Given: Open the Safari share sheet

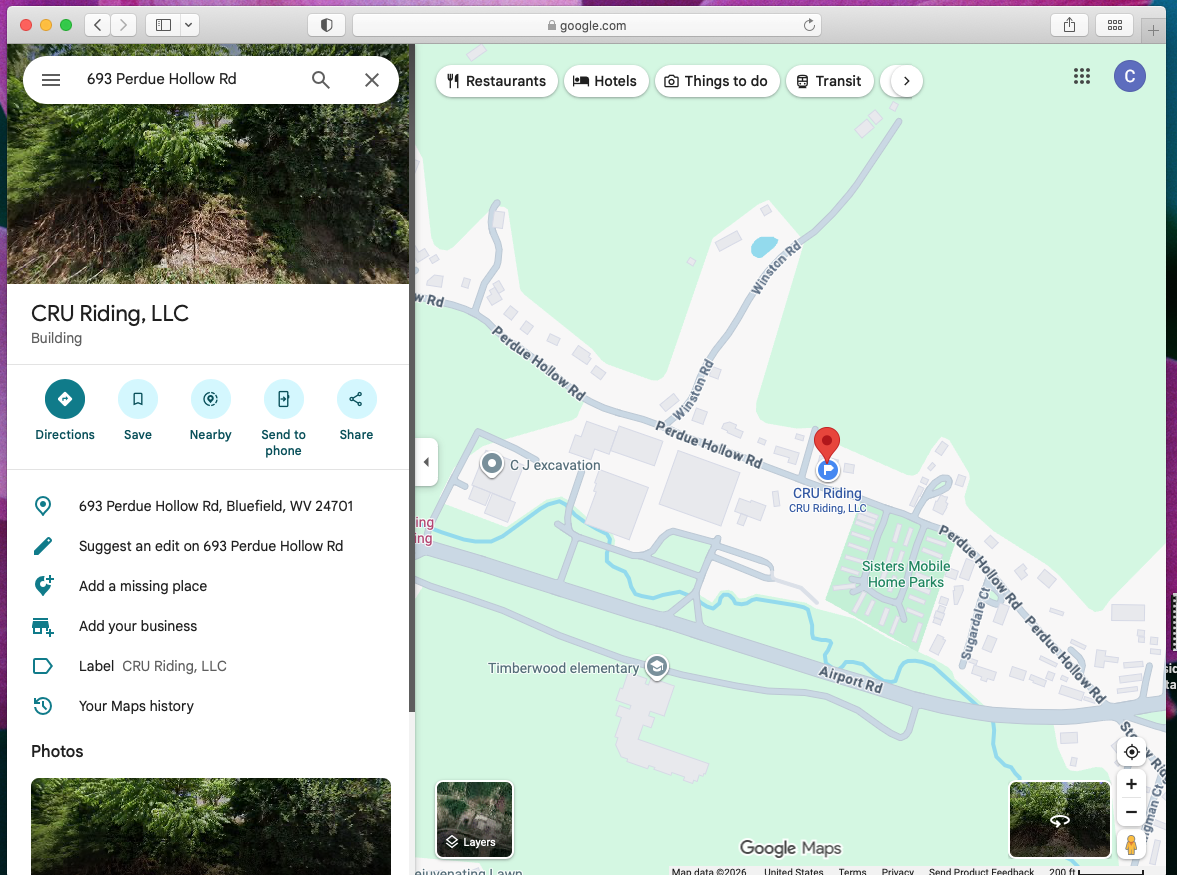Looking at the screenshot, I should tap(1069, 25).
